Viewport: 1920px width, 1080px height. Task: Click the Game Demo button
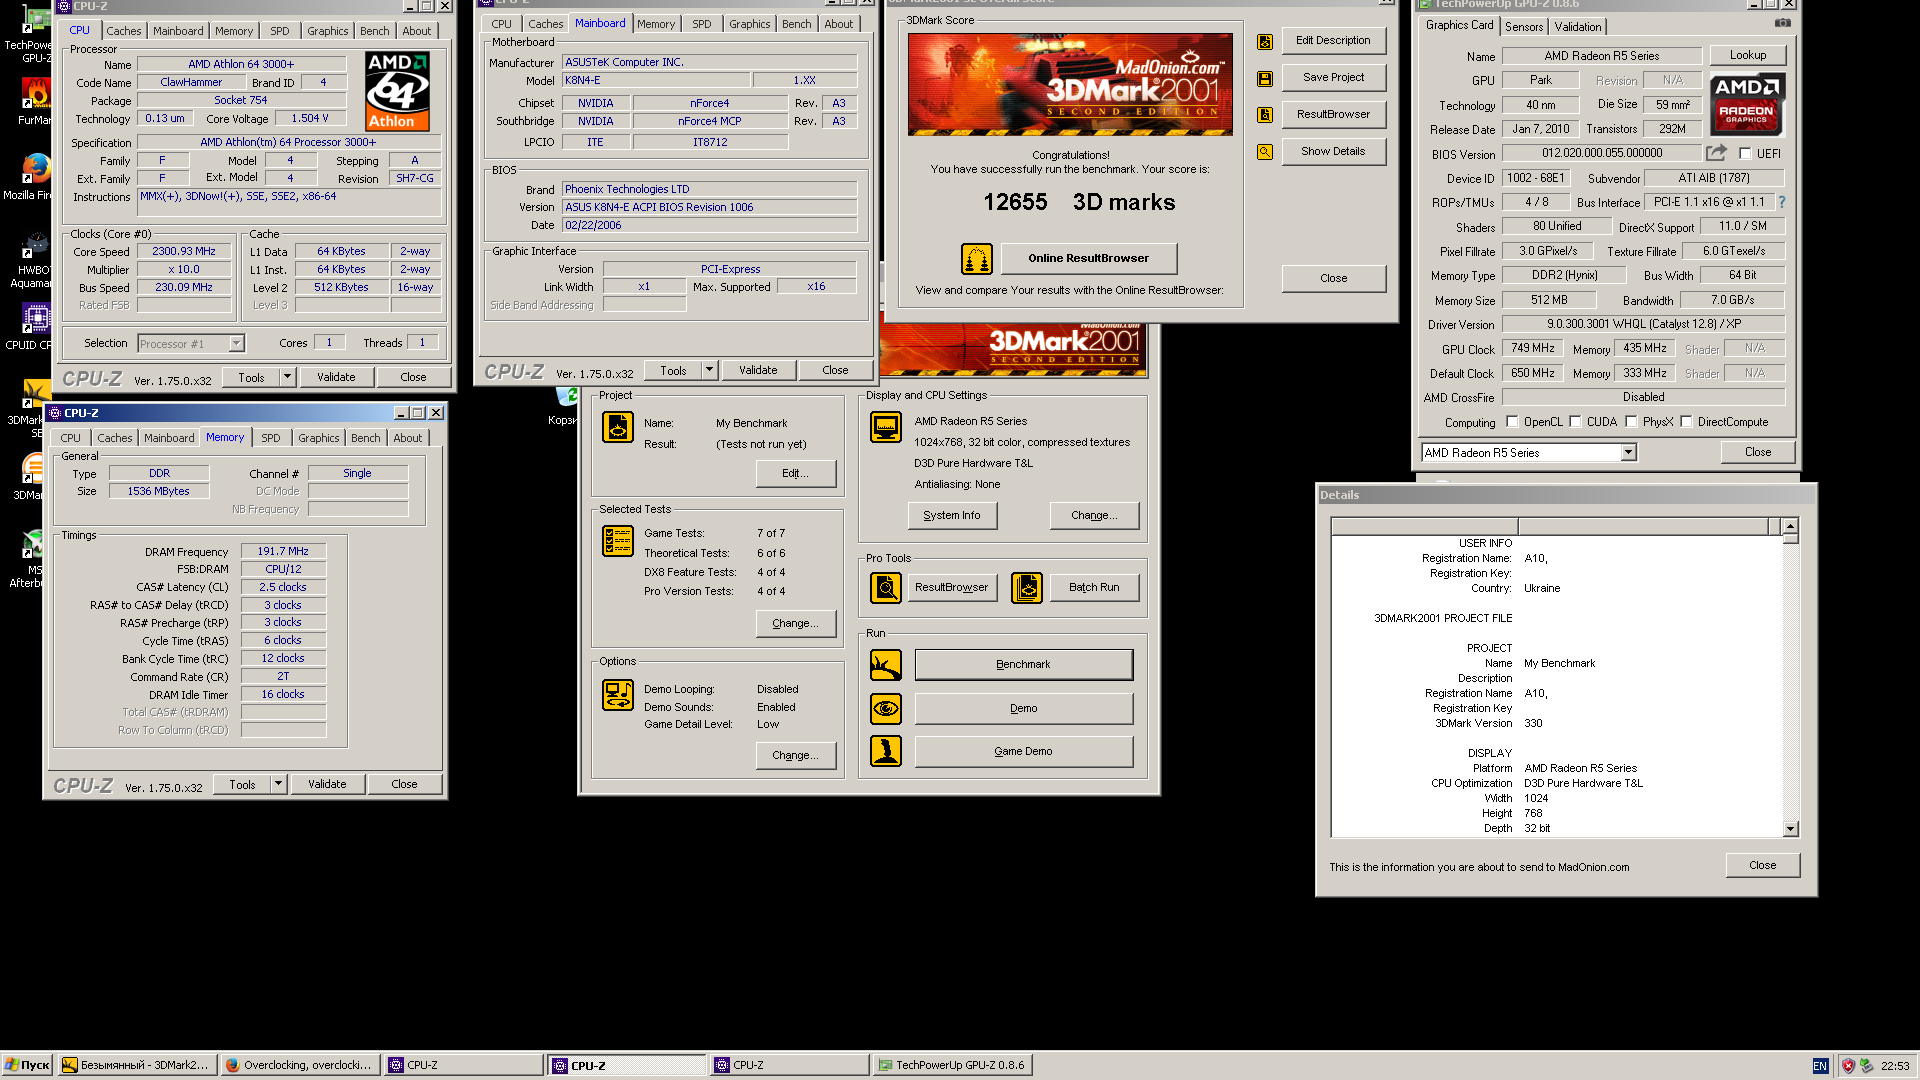[1024, 752]
